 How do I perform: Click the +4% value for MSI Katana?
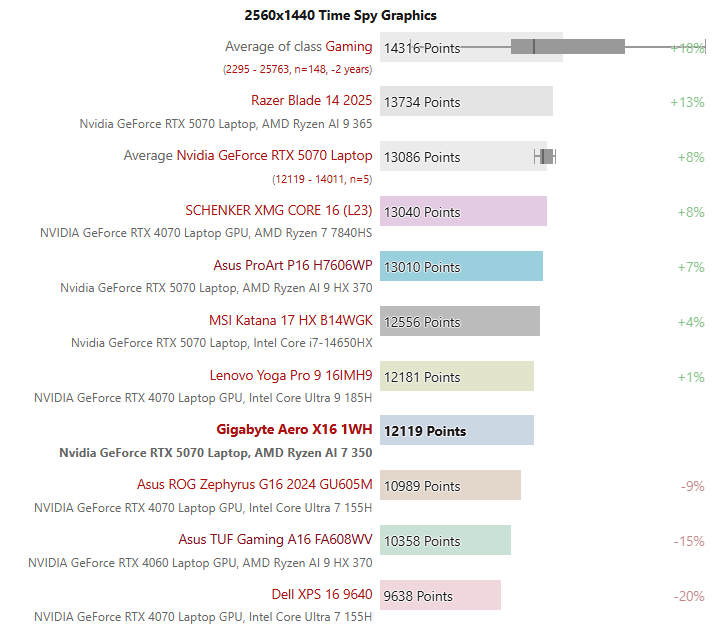tap(691, 322)
